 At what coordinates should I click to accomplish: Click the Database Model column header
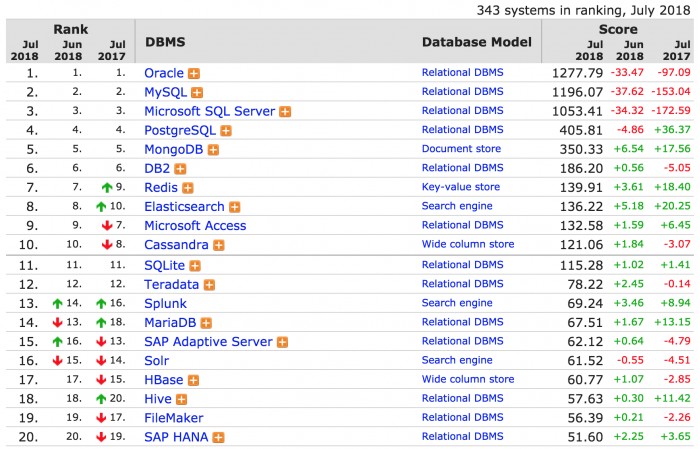[477, 42]
